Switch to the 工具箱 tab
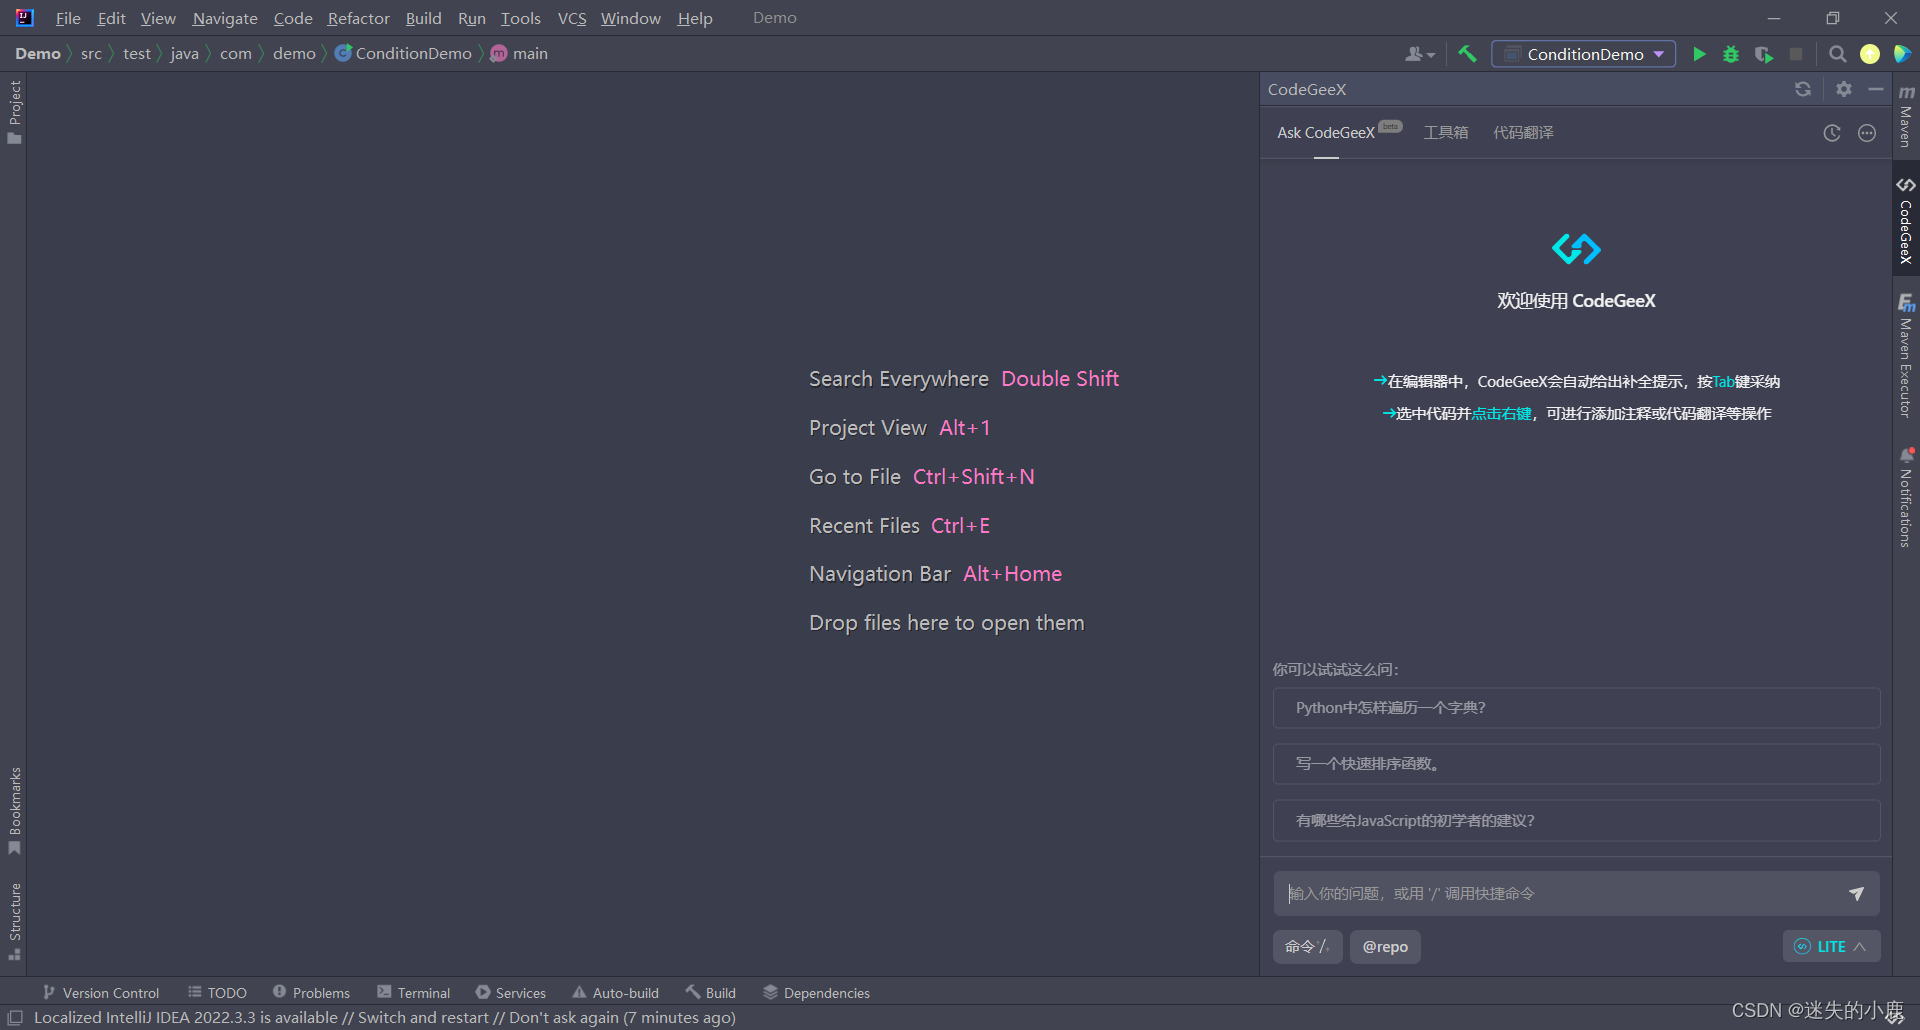The image size is (1920, 1030). click(x=1446, y=133)
